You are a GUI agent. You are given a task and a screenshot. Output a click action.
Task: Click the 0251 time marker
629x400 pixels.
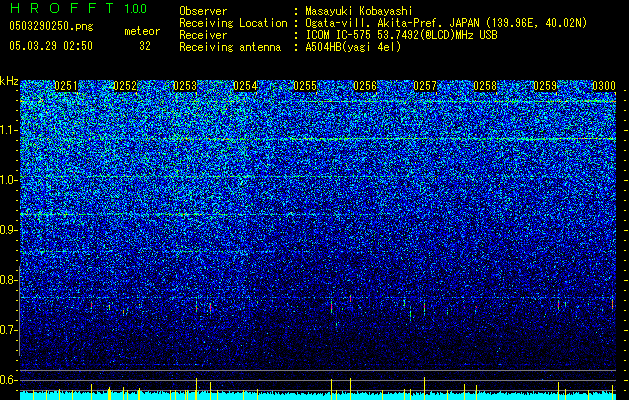(x=66, y=86)
